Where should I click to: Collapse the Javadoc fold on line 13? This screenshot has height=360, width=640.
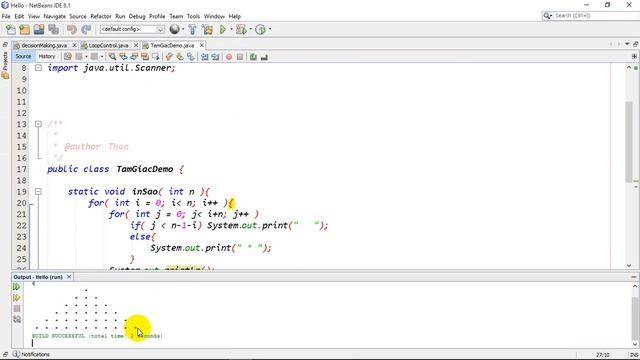(x=38, y=124)
